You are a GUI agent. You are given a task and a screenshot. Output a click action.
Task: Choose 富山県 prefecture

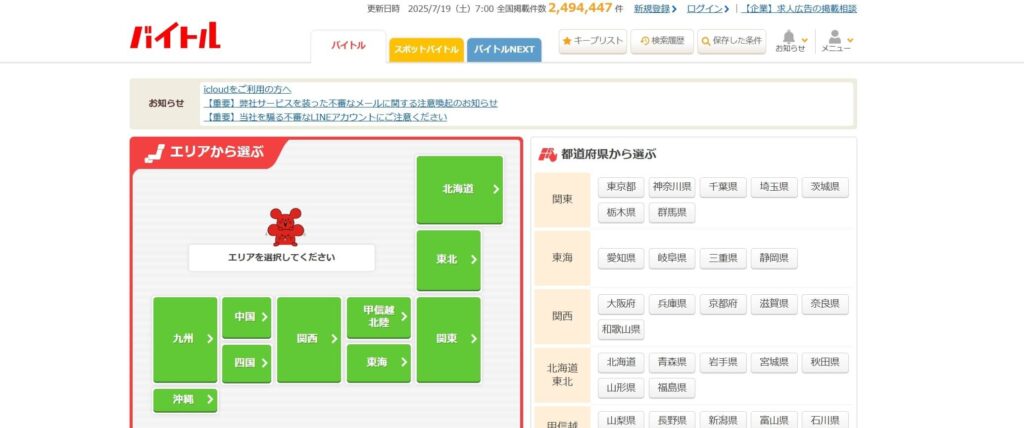[774, 420]
